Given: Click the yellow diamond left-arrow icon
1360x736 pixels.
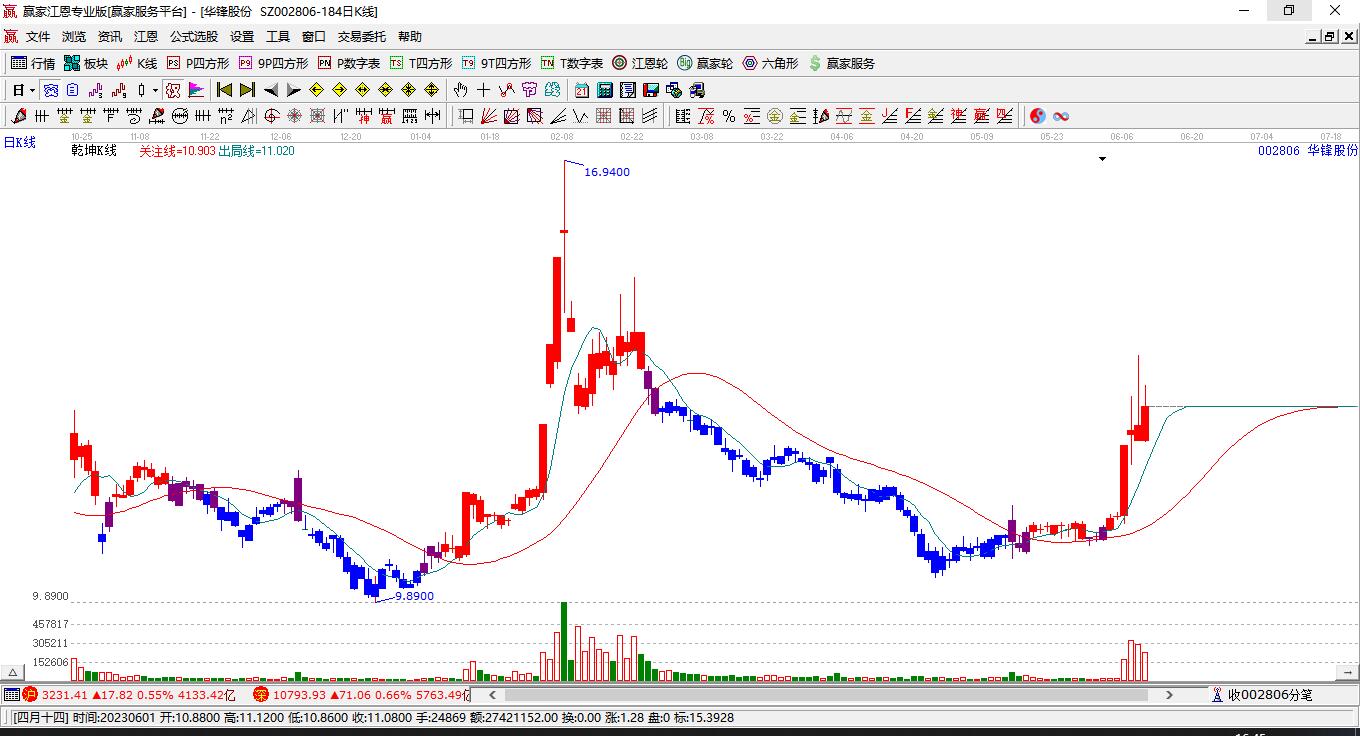Looking at the screenshot, I should coord(317,90).
